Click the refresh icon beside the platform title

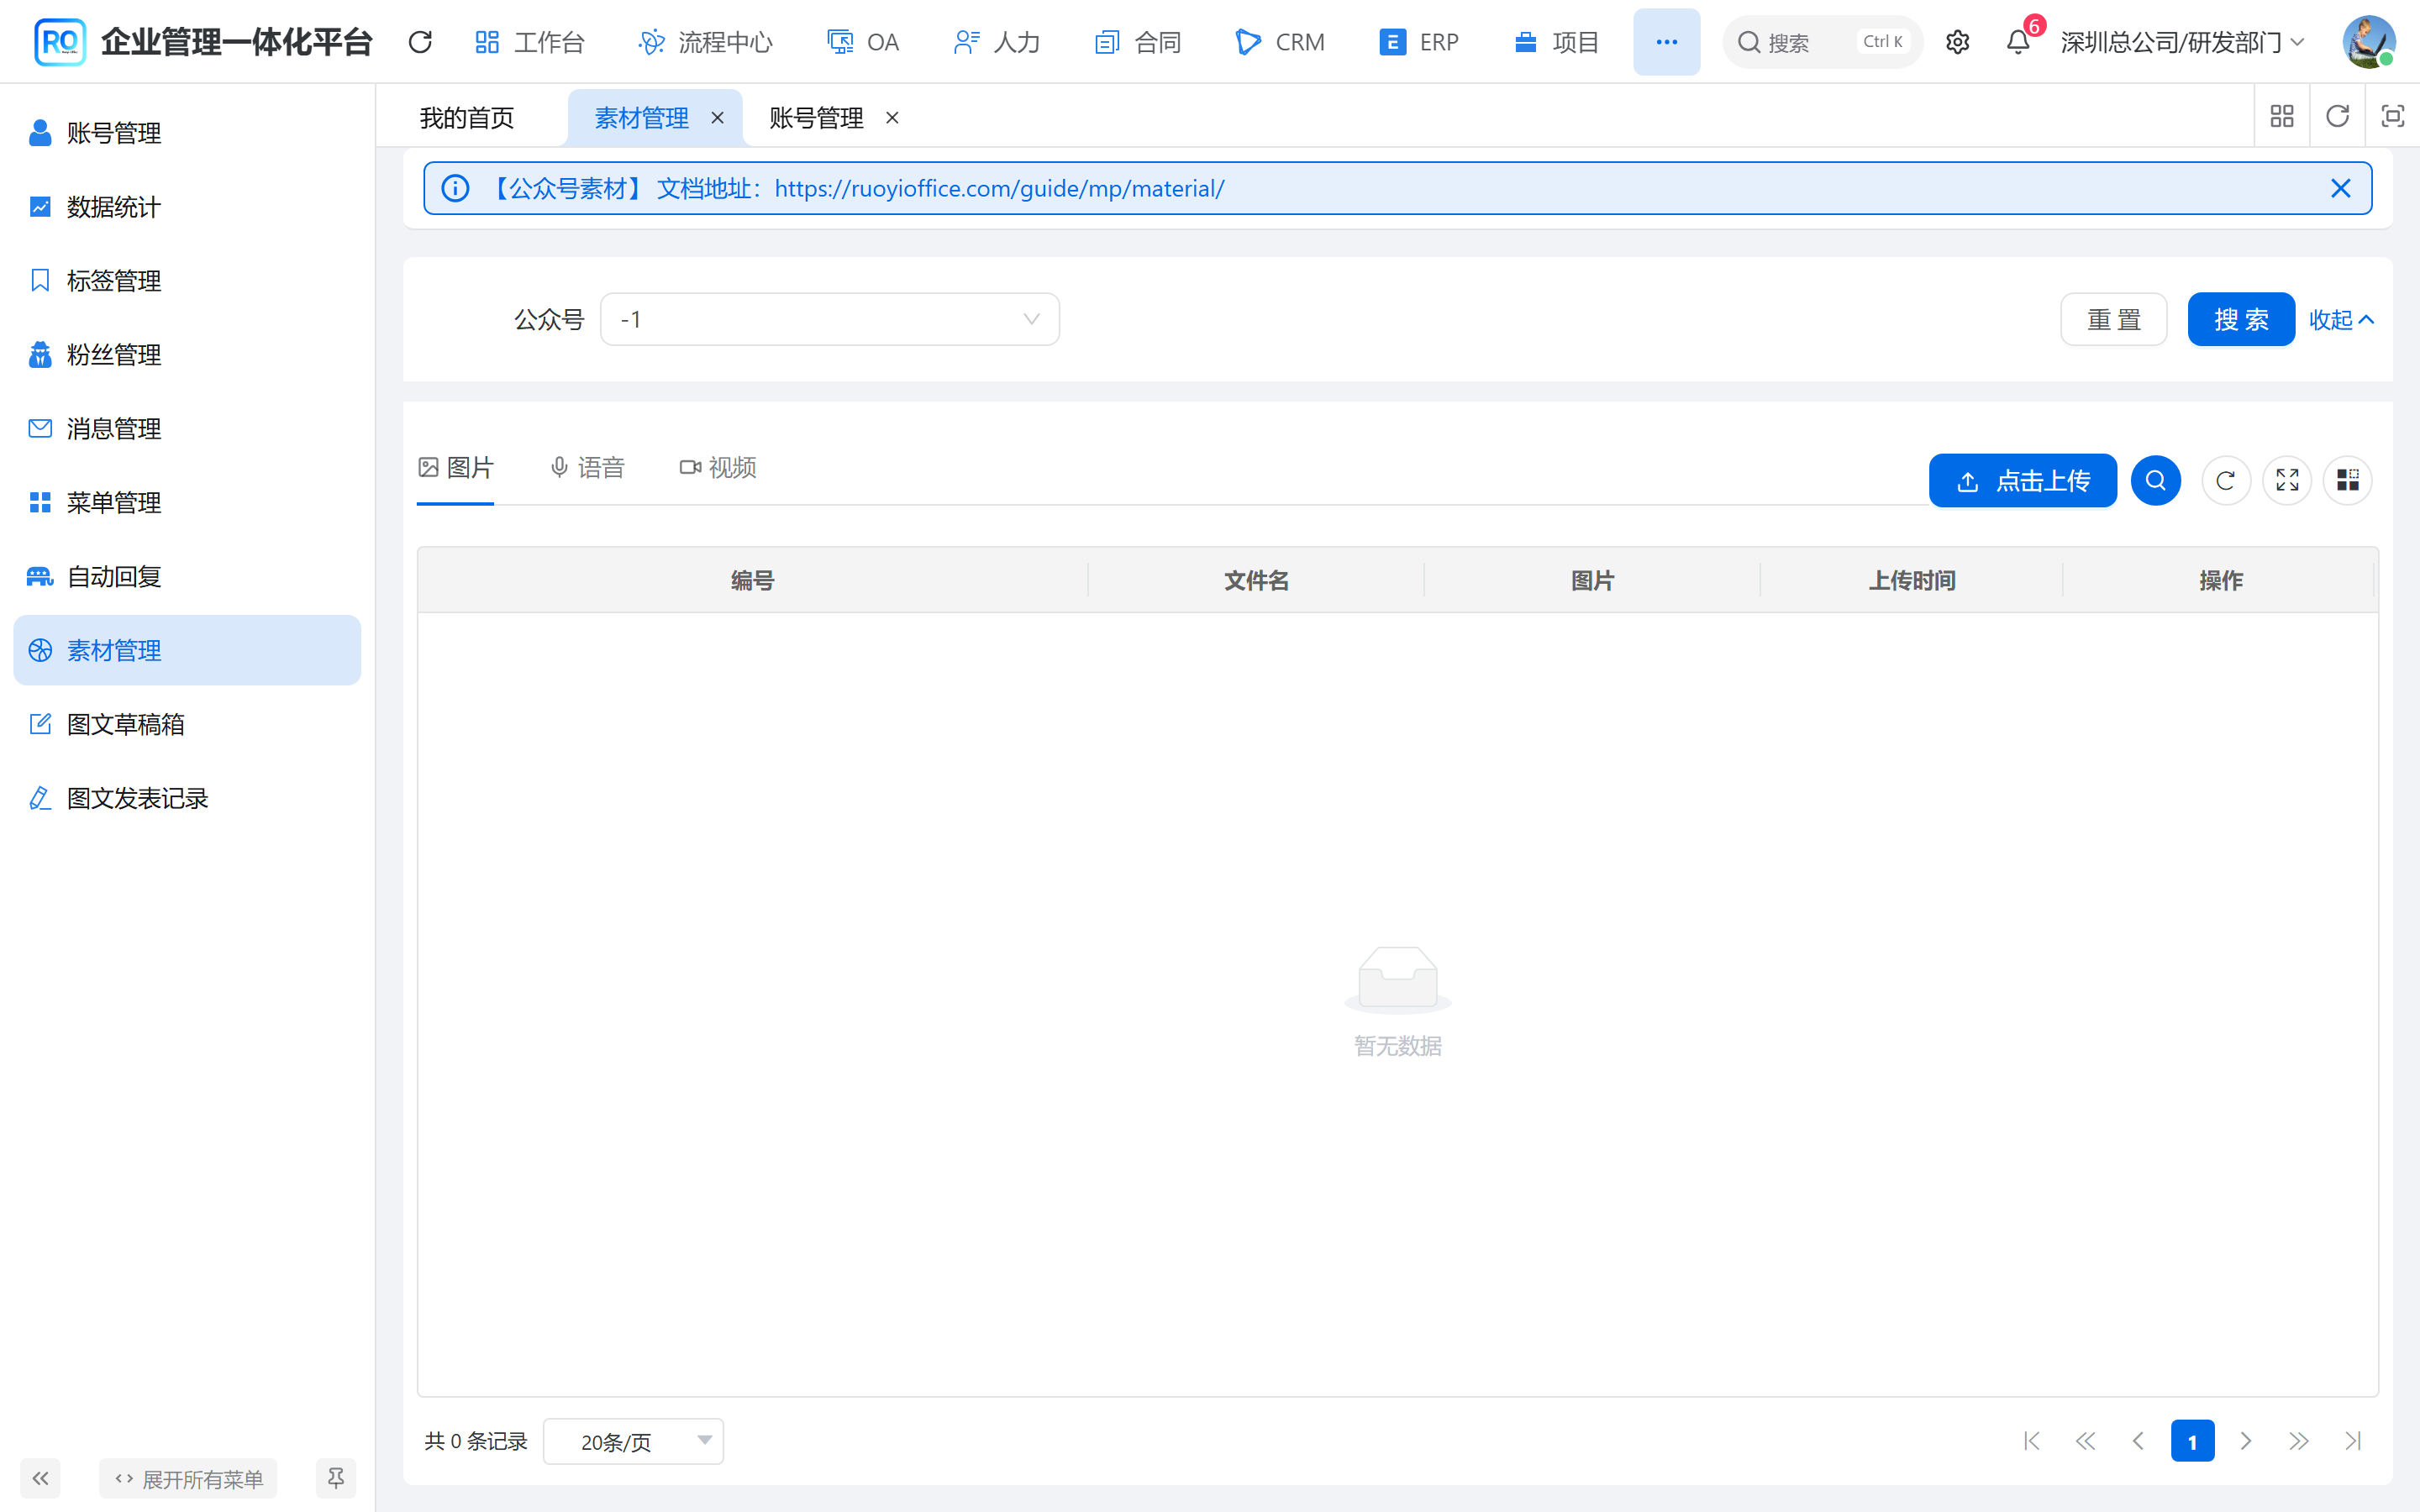[x=420, y=42]
